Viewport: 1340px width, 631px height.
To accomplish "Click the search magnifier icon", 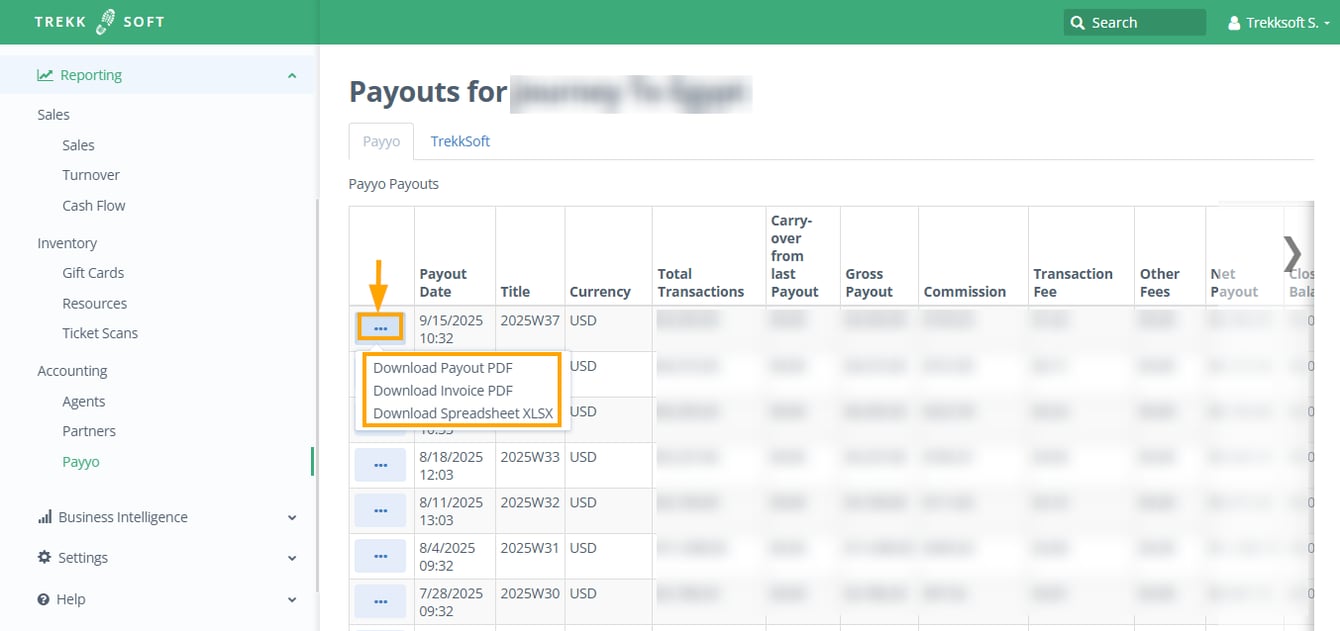I will click(1077, 22).
